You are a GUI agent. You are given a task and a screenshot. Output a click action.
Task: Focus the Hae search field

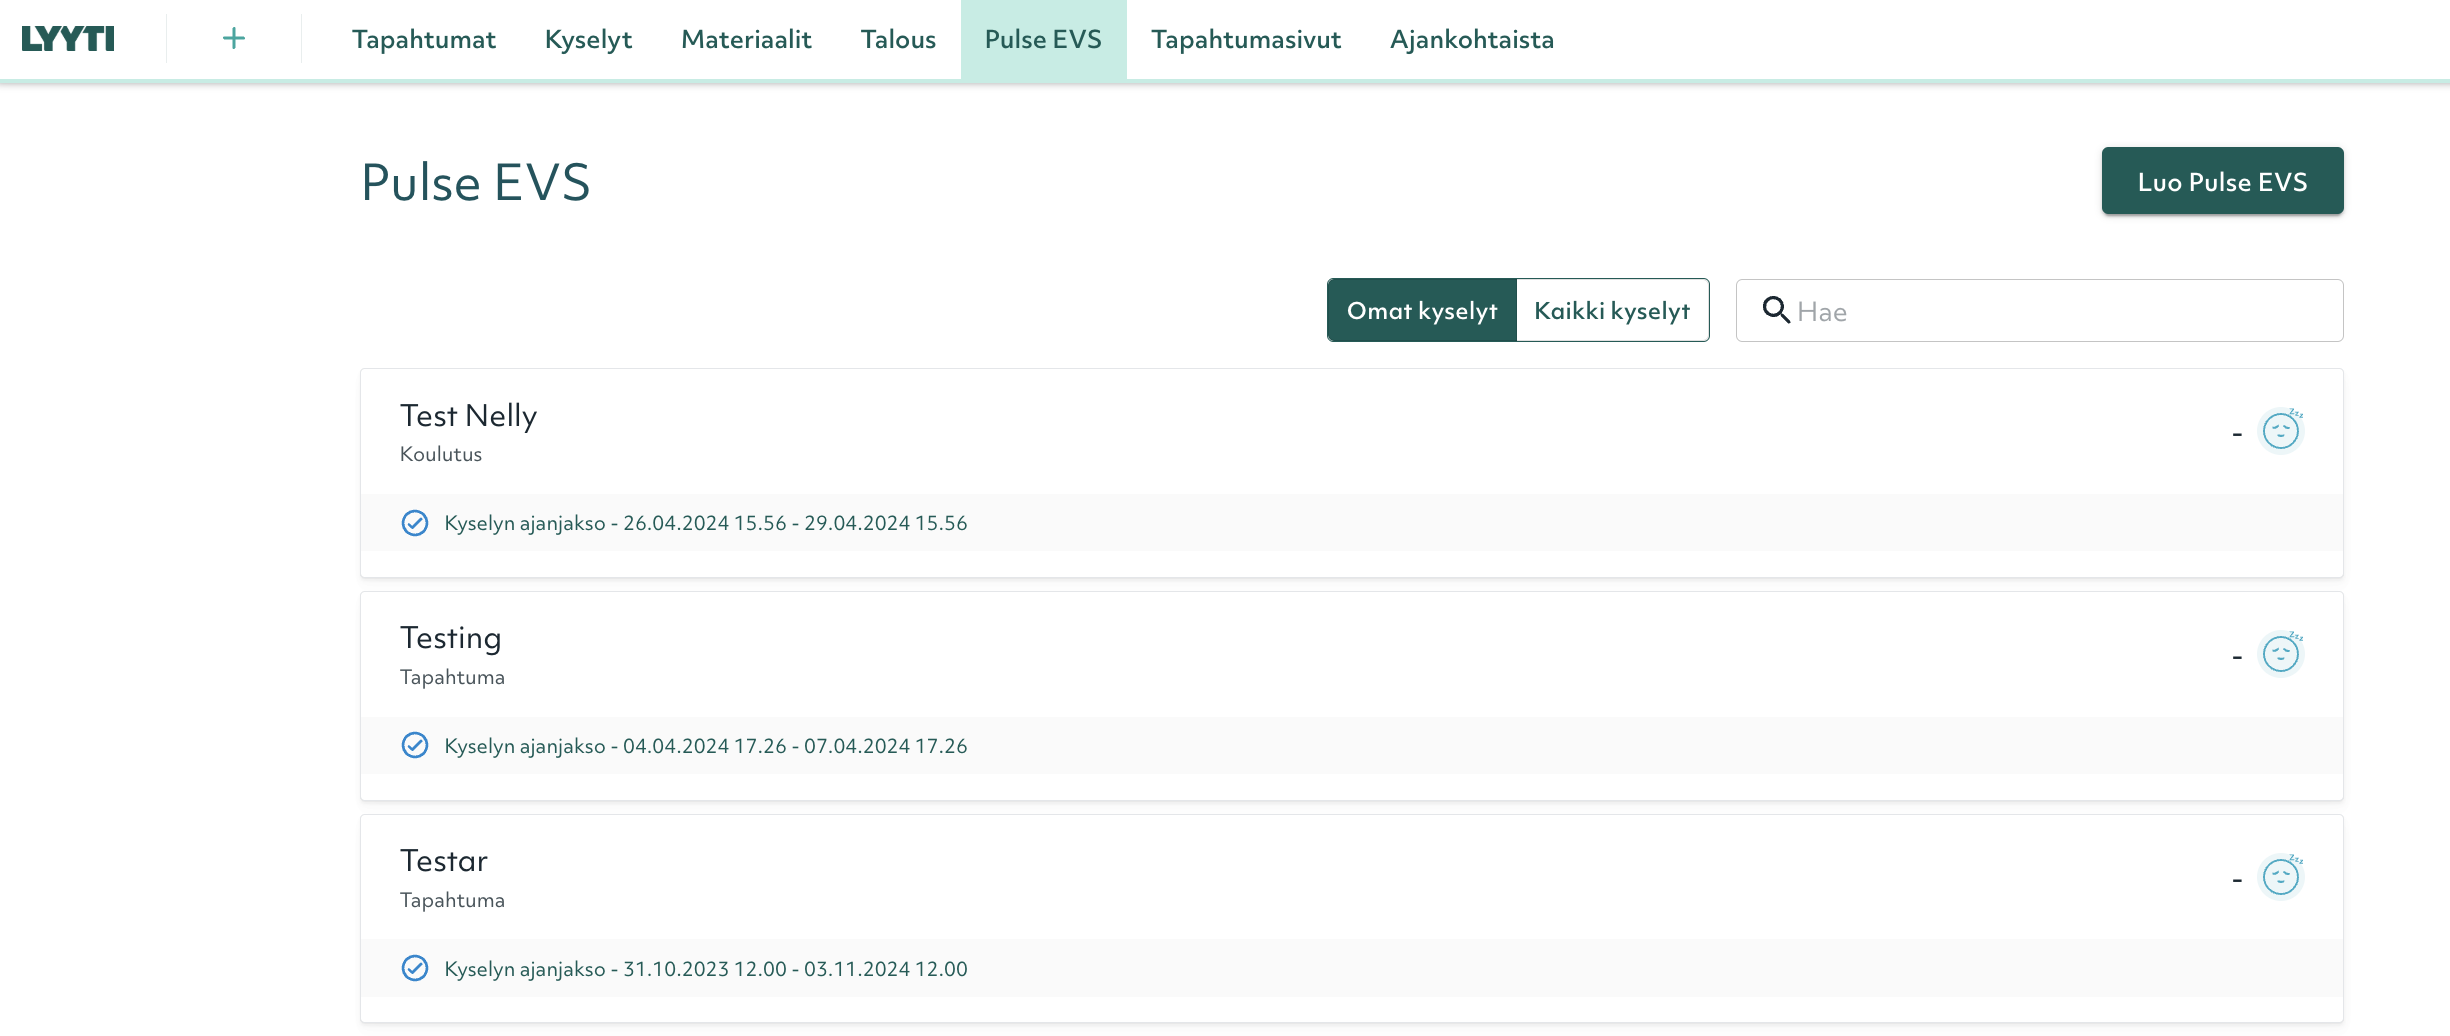2039,310
